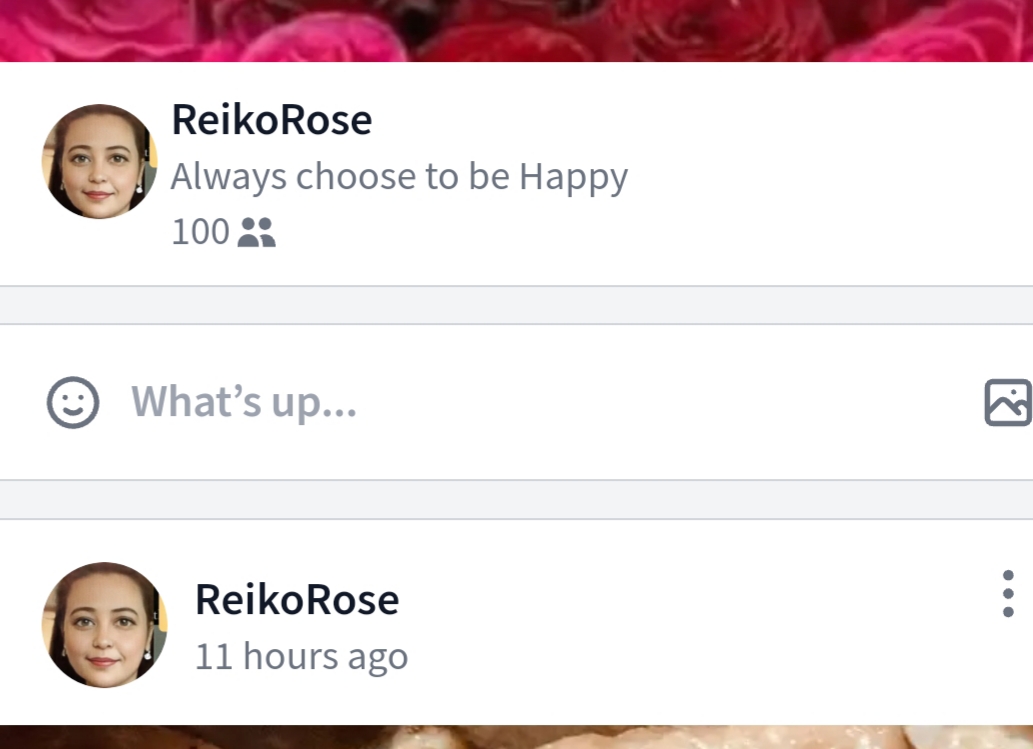Viewport: 1033px width, 749px height.
Task: Click the "11 hours ago" timestamp
Action: point(302,656)
